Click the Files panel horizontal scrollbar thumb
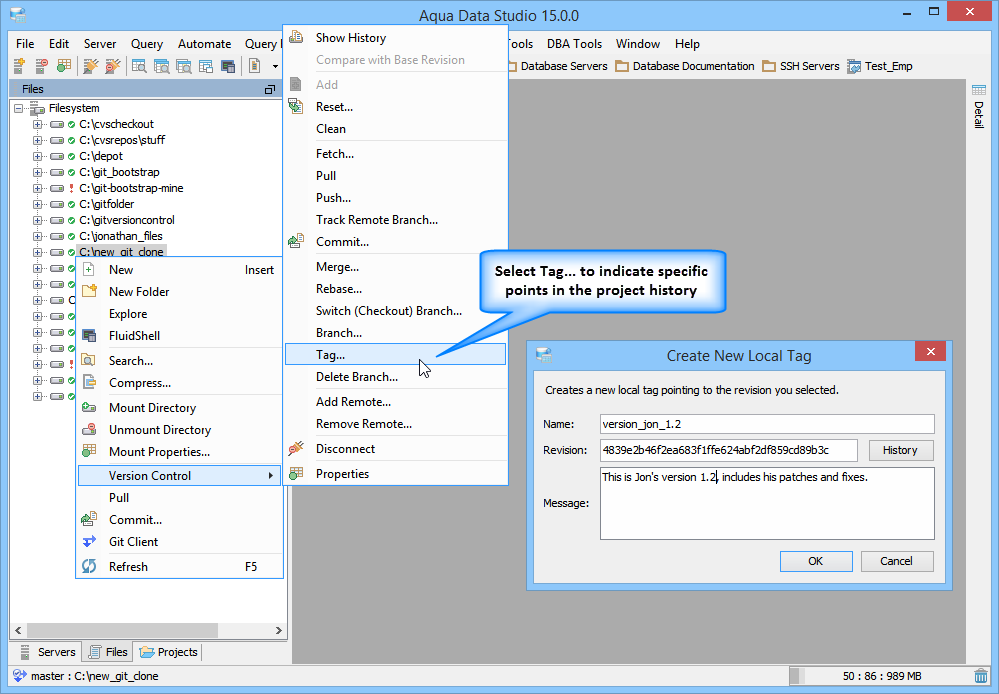 point(122,630)
